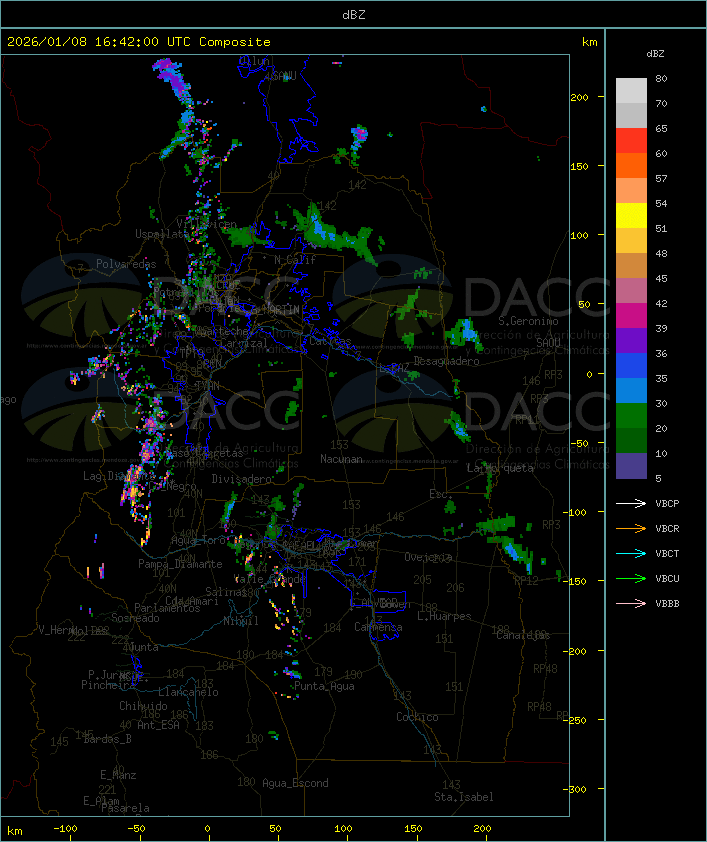
Task: Click the pink VBBB arrow icon
Action: (631, 604)
